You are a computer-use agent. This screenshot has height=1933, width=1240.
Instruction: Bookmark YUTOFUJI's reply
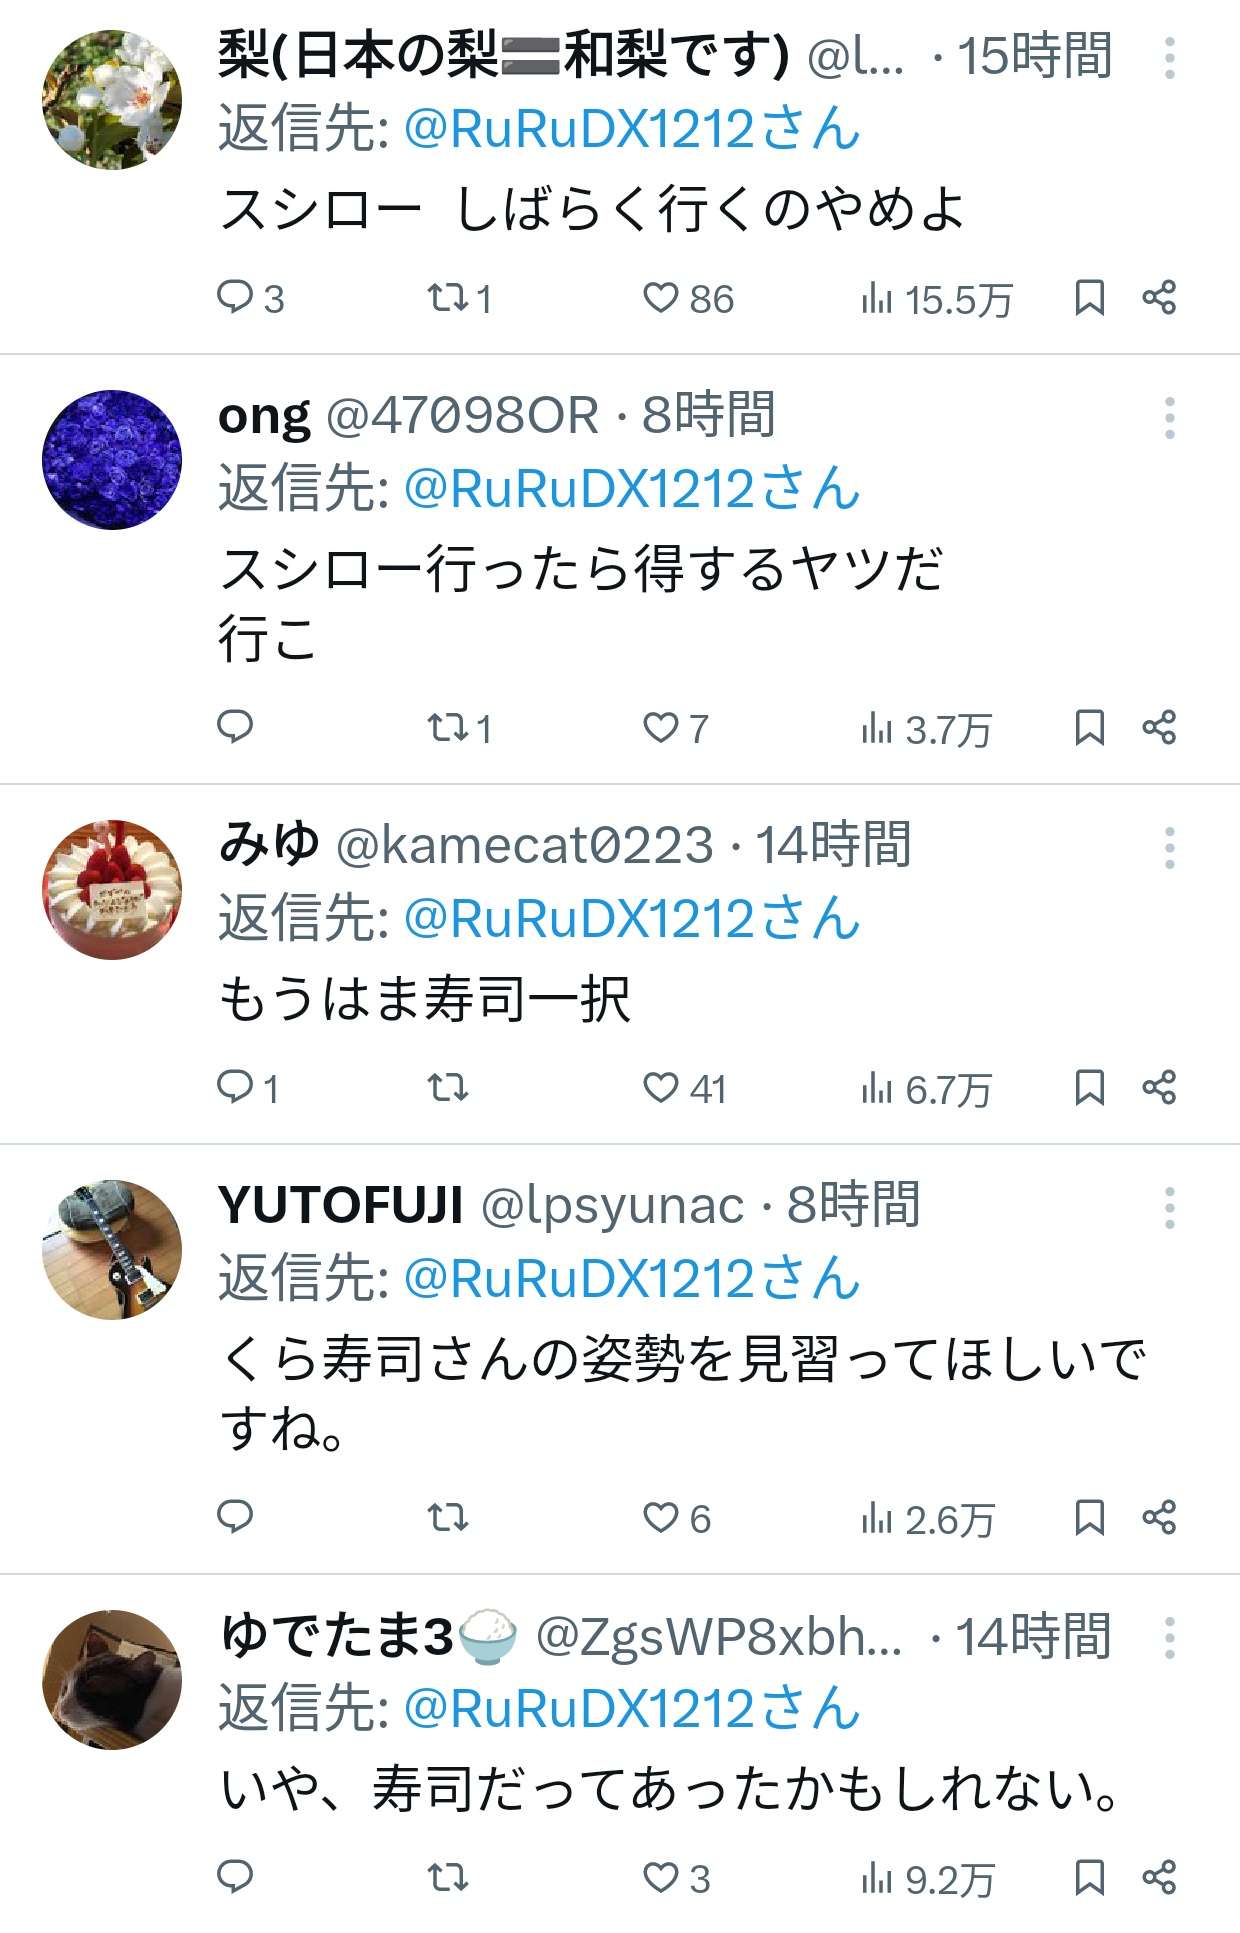1089,1517
